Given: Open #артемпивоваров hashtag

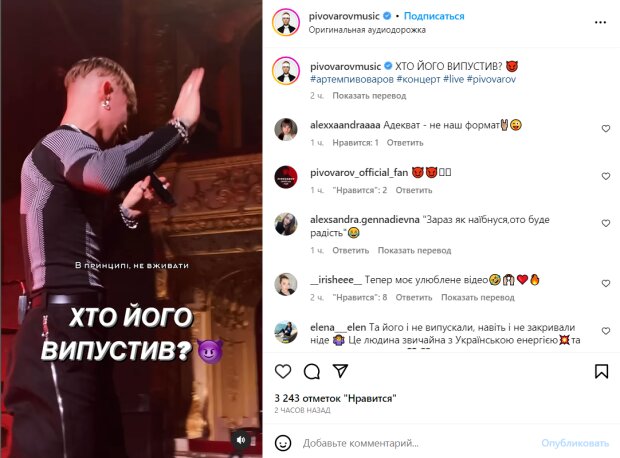Looking at the screenshot, I should 352,79.
